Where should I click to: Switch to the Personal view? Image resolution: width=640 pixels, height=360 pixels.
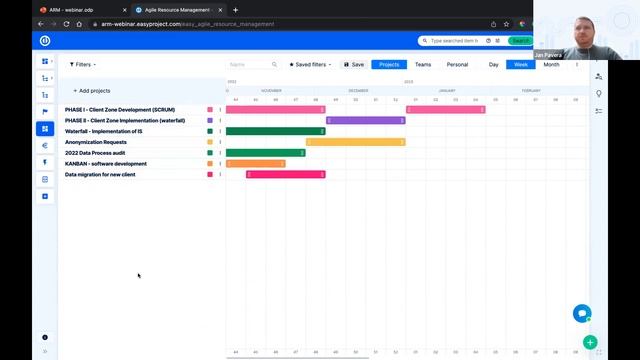457,64
